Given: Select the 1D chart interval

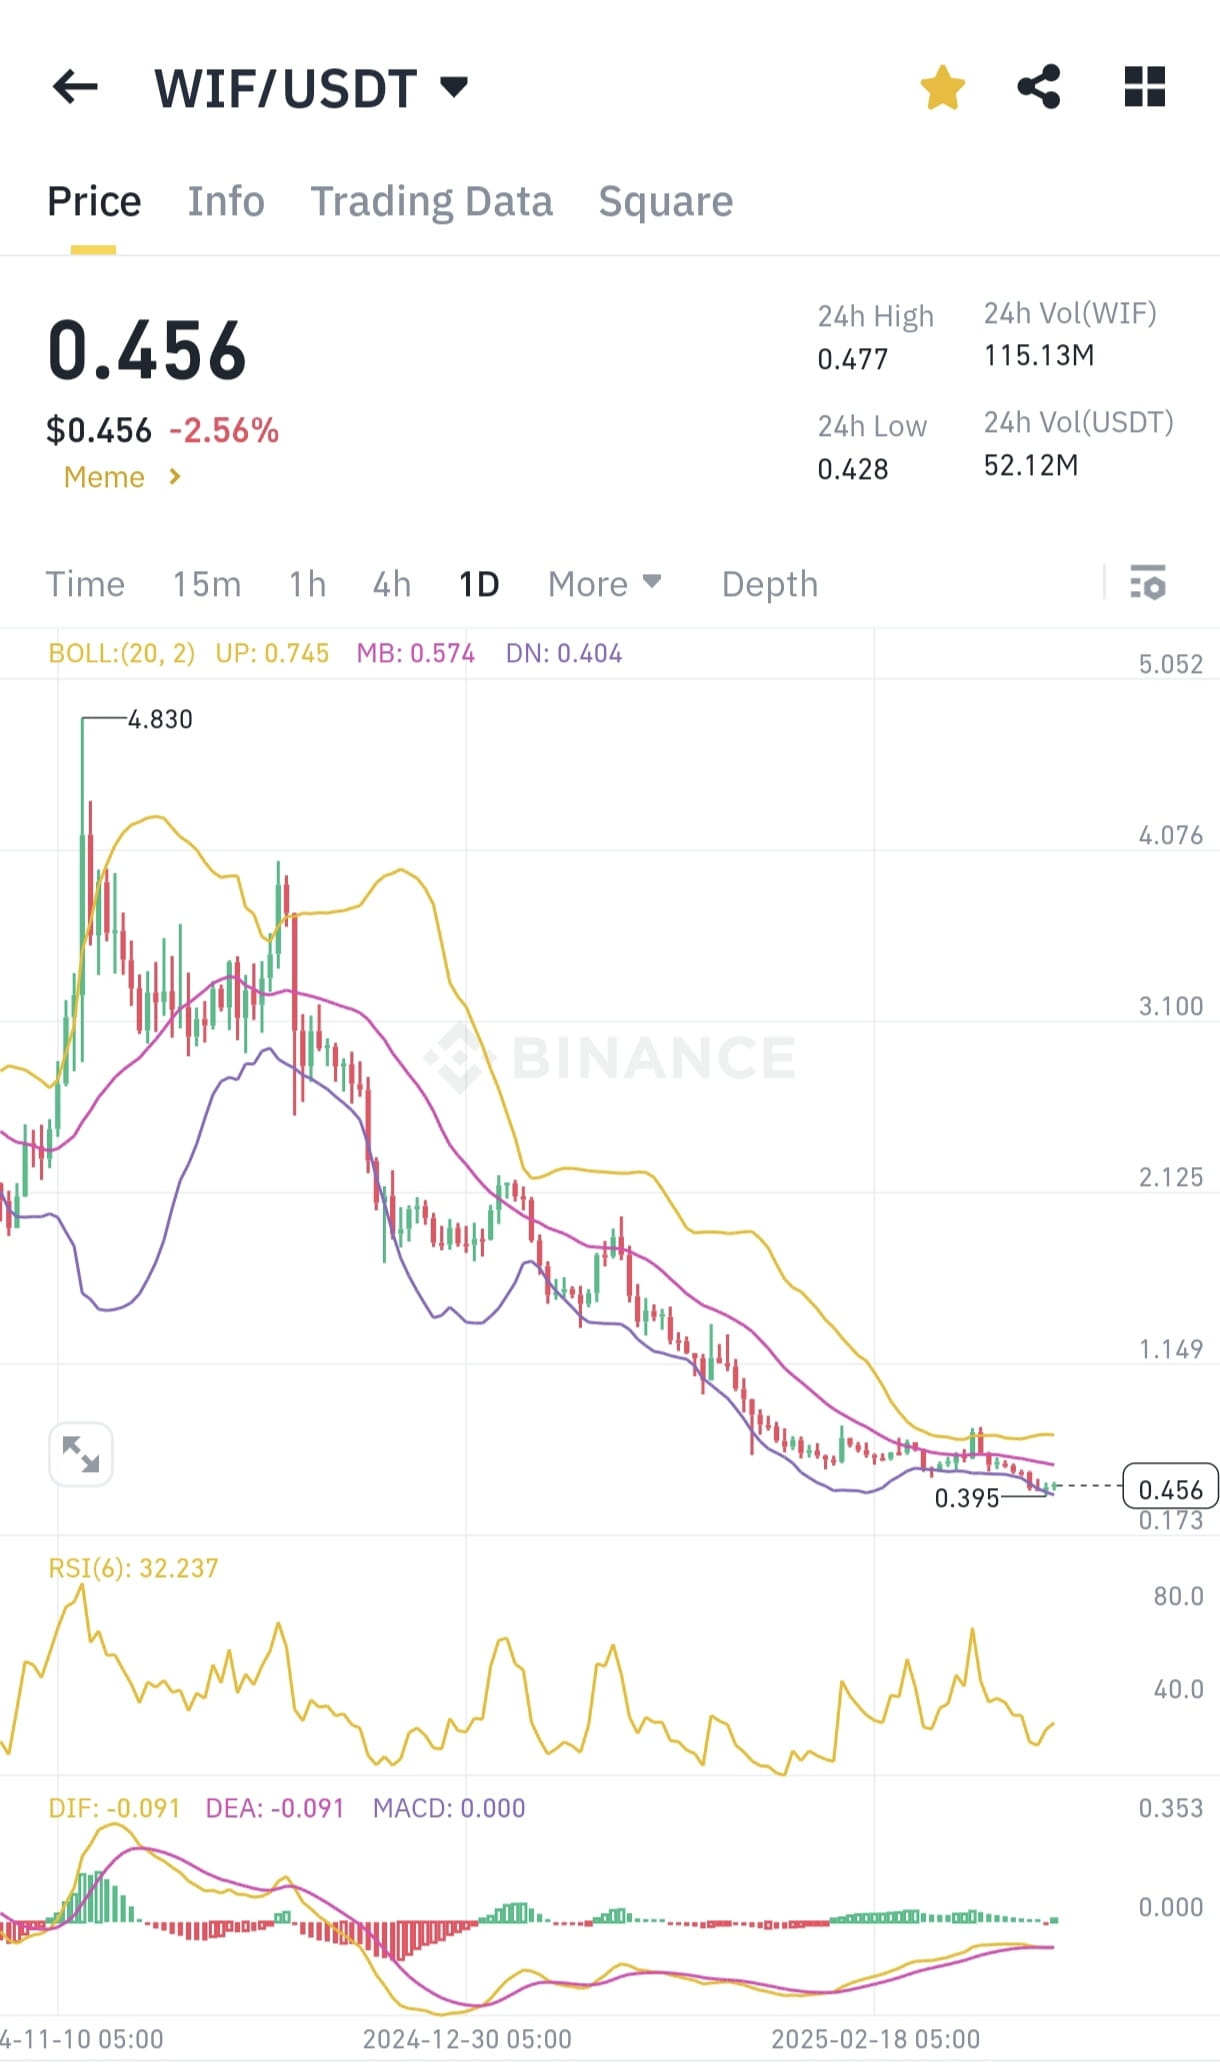Looking at the screenshot, I should click(478, 584).
